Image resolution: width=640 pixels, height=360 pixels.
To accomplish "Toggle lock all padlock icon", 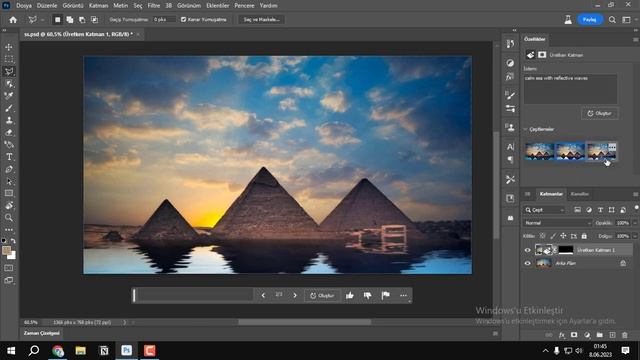I will pyautogui.click(x=584, y=236).
